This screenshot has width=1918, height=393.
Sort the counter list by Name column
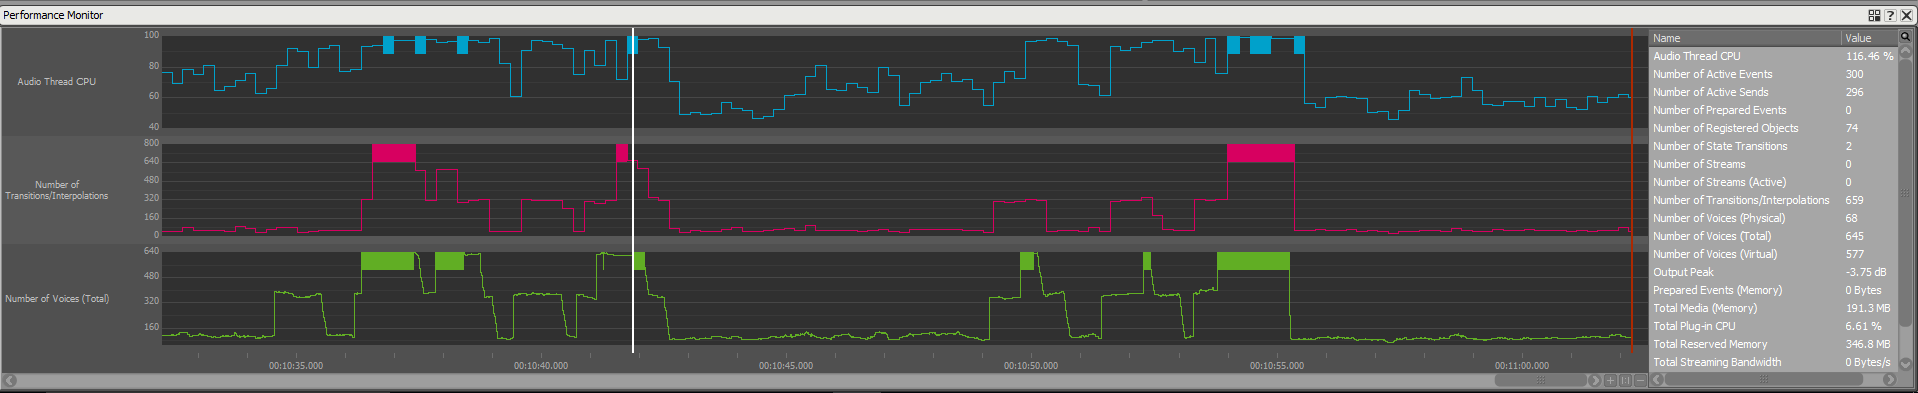[1745, 38]
